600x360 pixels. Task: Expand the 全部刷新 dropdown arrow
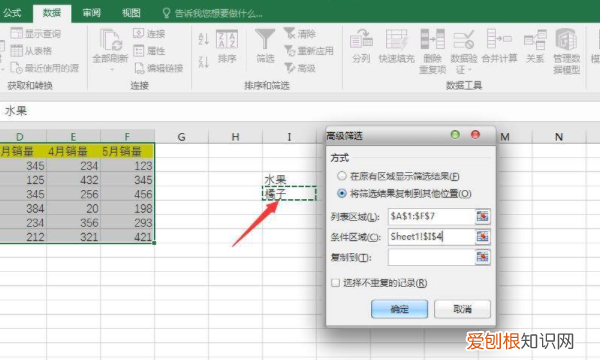coord(112,70)
